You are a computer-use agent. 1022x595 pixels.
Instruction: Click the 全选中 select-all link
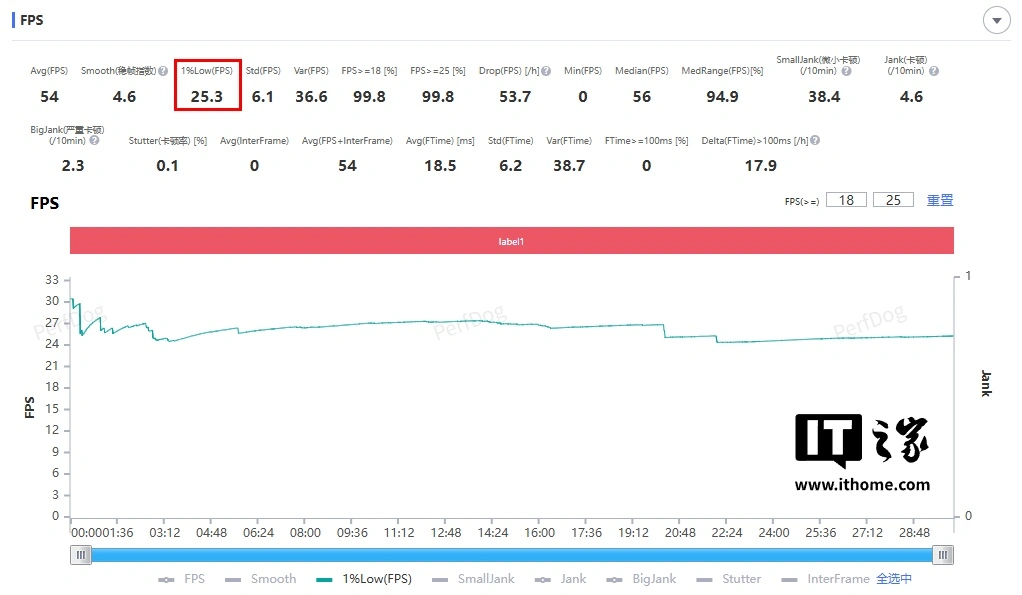894,579
